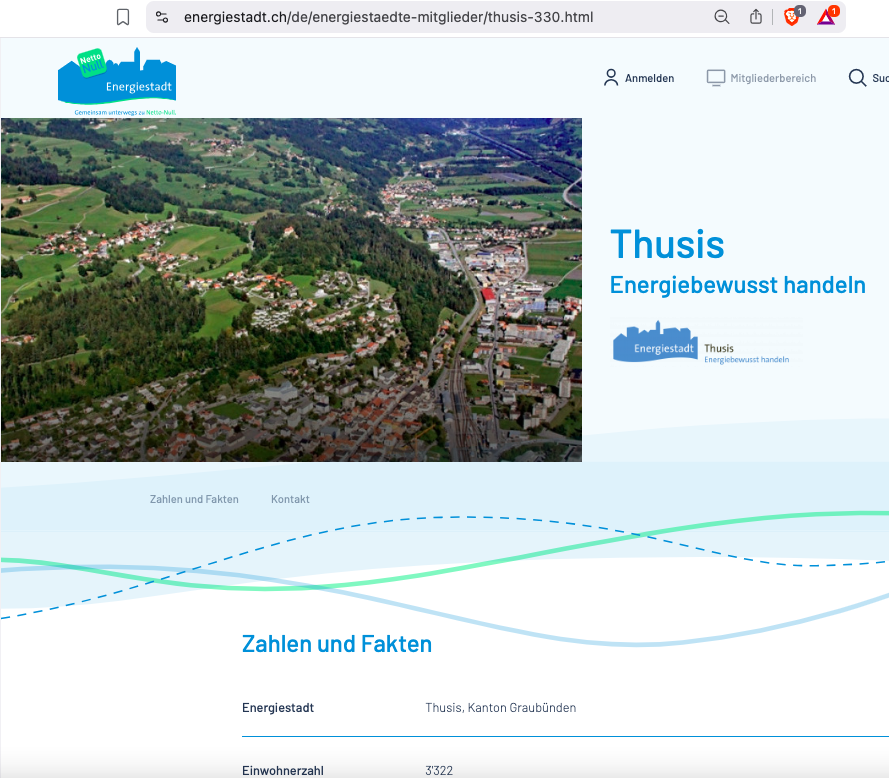Viewport: 889px width, 778px height.
Task: Jump to Kontakt tab
Action: pos(290,499)
